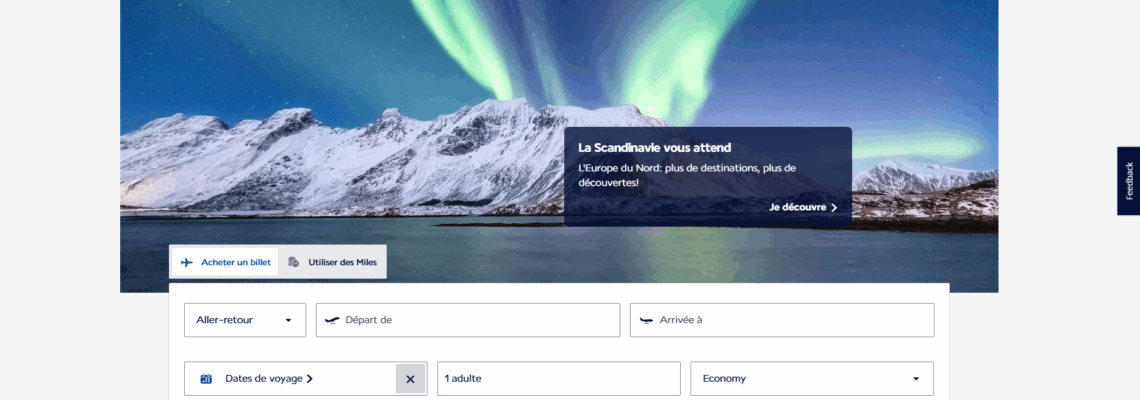
Task: Click the chevron next to Je découvre
Action: click(x=834, y=207)
